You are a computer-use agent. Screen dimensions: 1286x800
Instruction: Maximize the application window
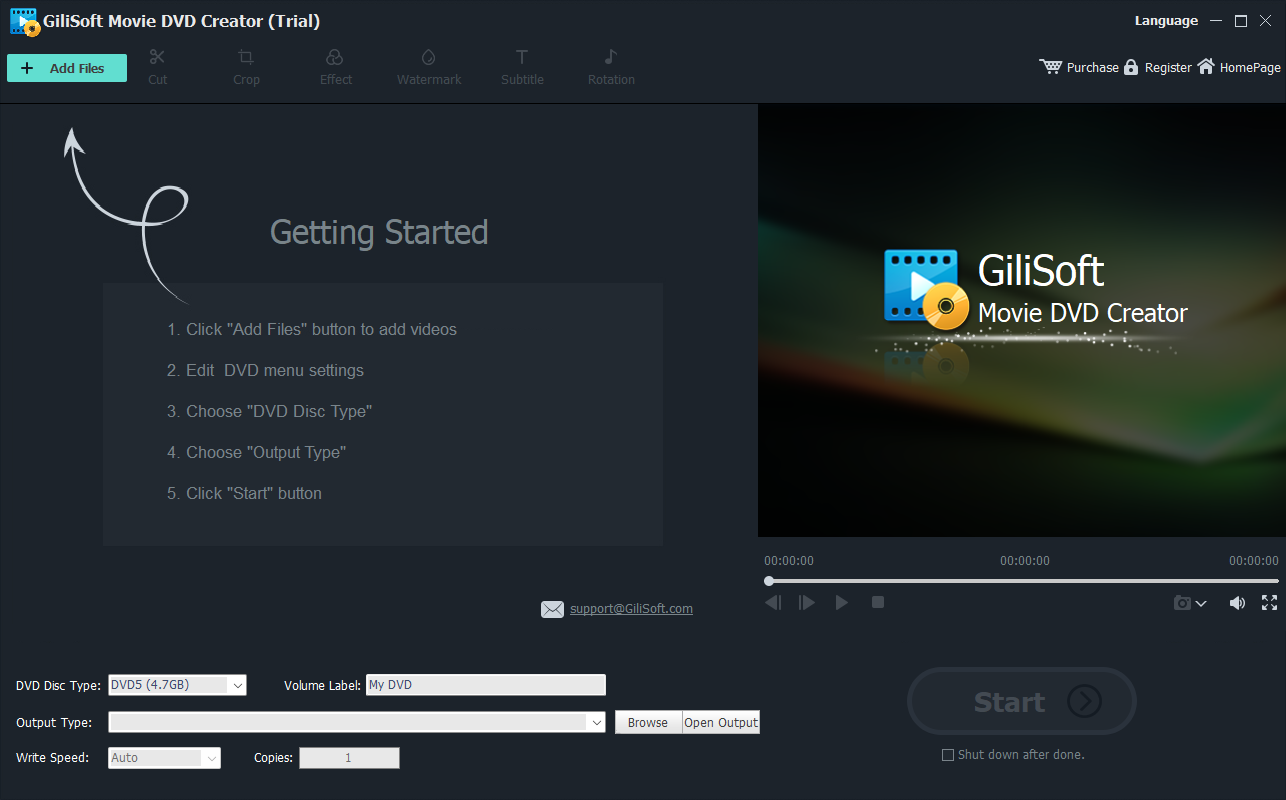point(1241,20)
